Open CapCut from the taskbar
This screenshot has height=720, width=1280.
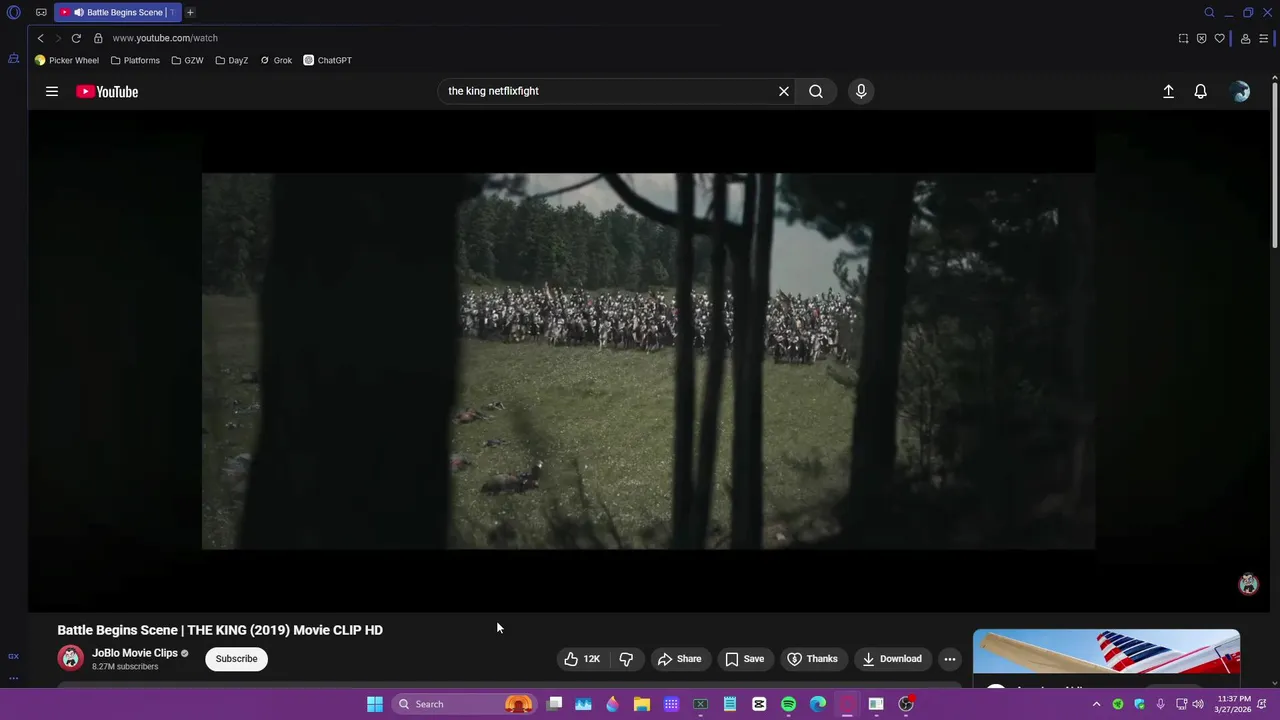click(x=759, y=704)
